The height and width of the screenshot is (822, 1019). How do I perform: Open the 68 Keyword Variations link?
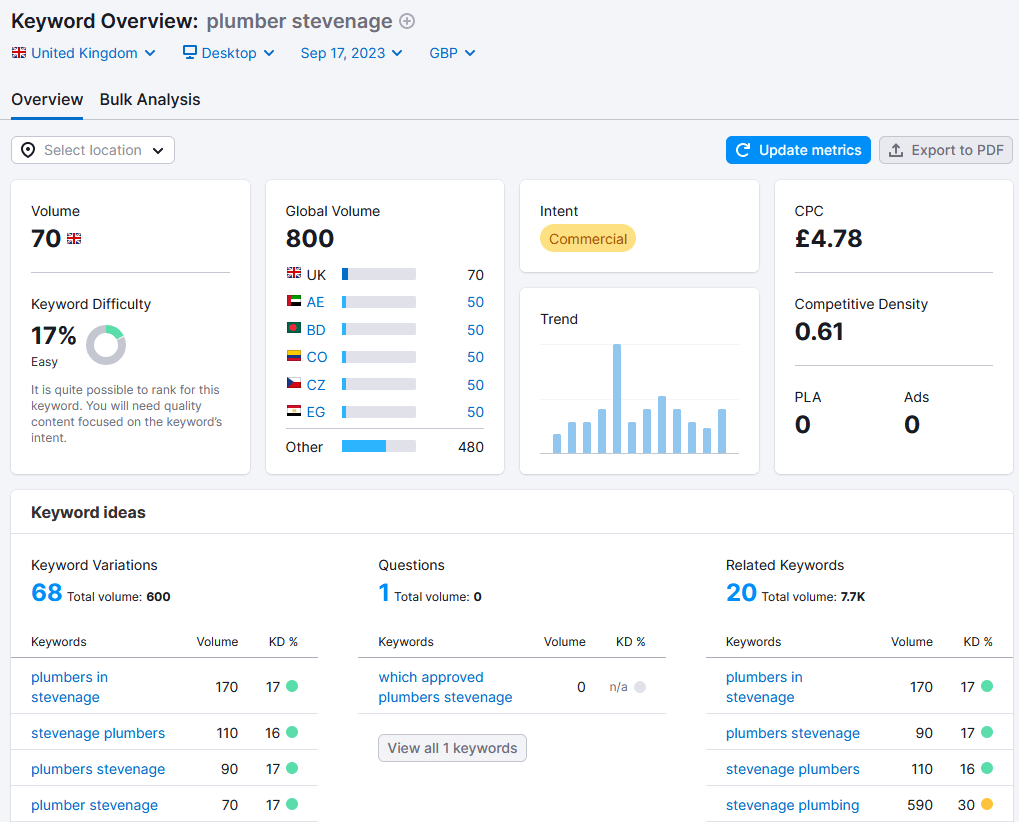(47, 593)
